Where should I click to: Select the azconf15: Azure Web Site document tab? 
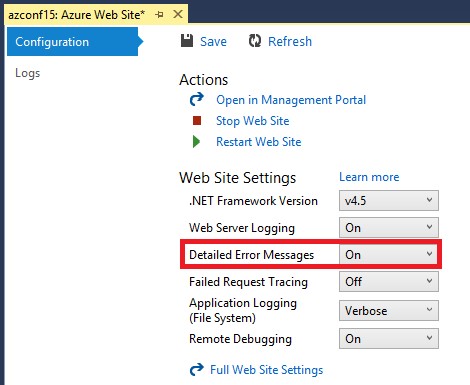coord(77,15)
